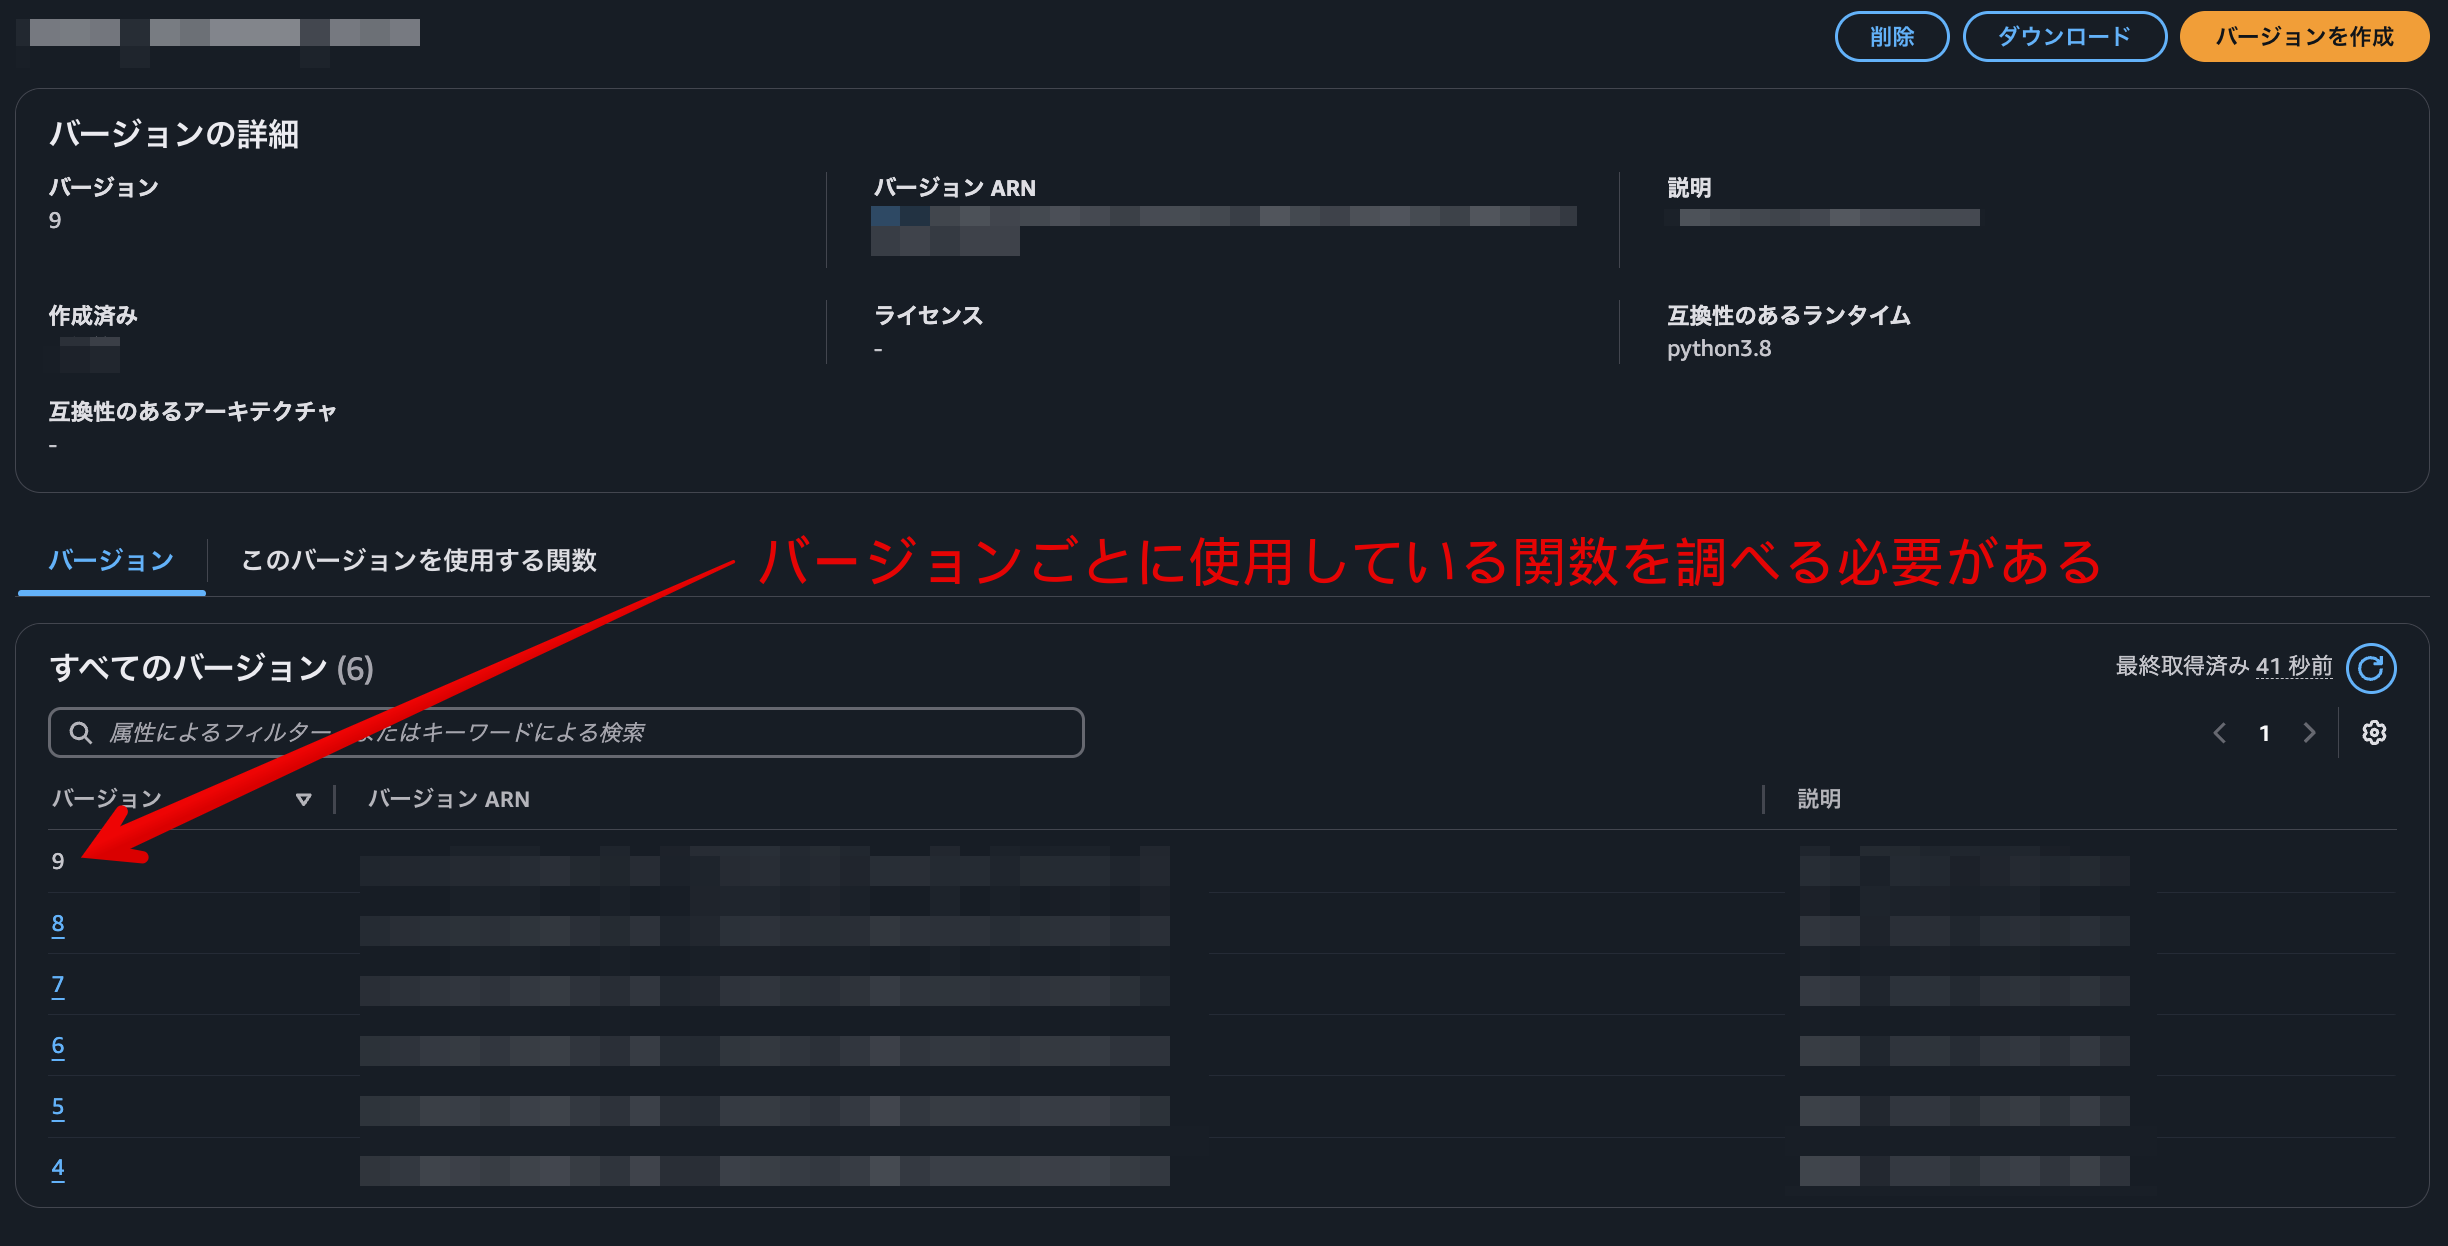Sort the バージョン column

click(303, 798)
